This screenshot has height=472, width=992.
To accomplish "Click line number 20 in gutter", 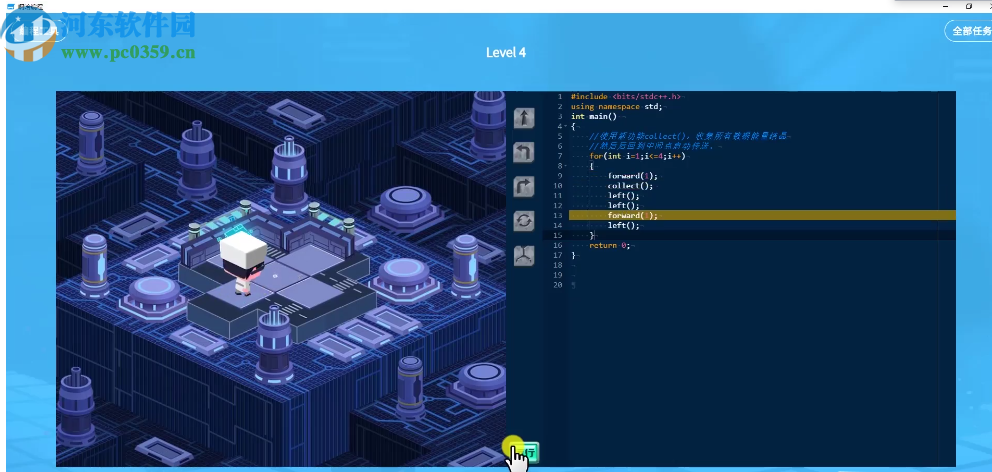I will 557,285.
